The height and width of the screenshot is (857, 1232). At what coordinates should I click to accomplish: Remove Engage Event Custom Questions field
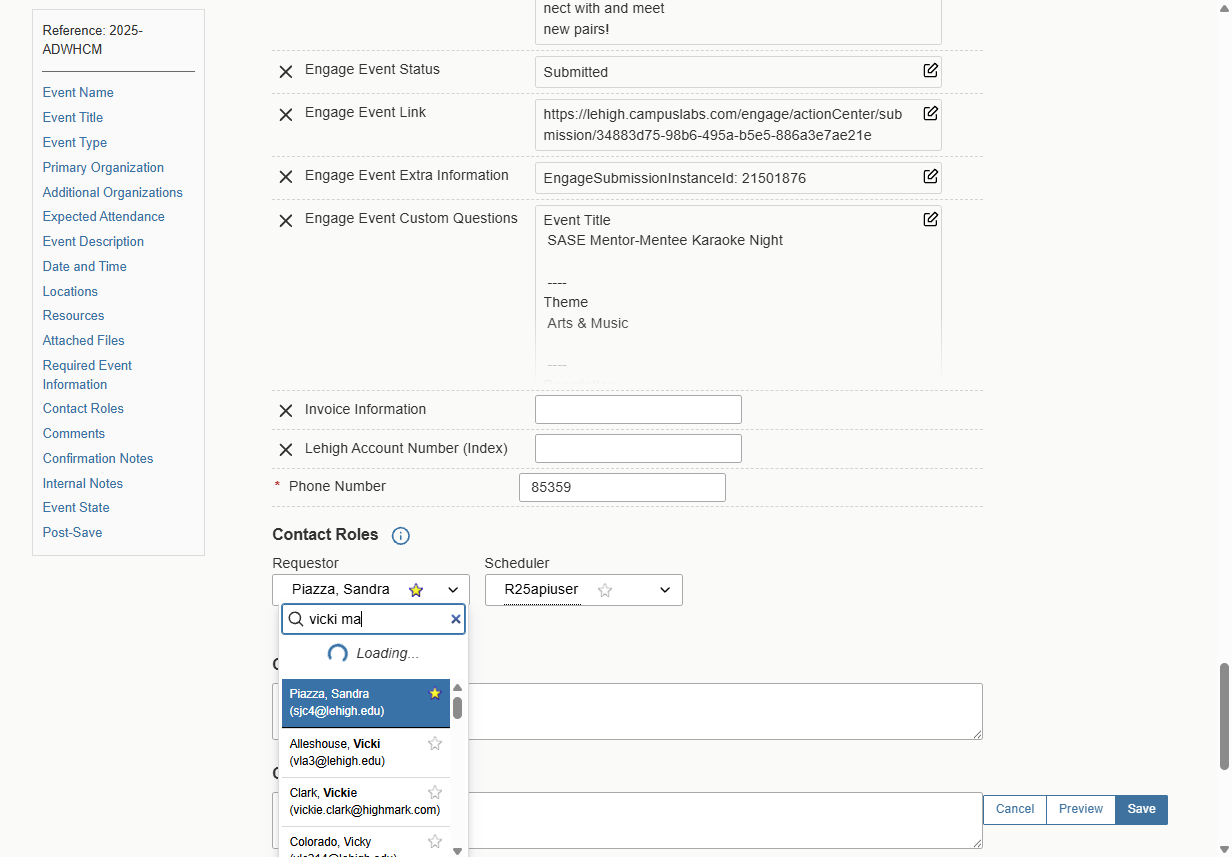(285, 220)
